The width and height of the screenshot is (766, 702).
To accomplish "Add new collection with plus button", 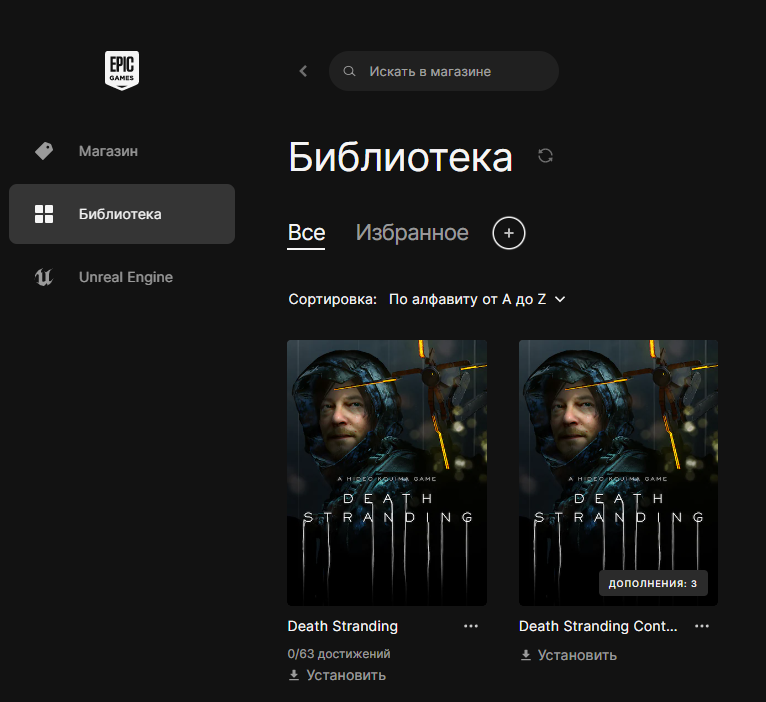I will pyautogui.click(x=509, y=233).
